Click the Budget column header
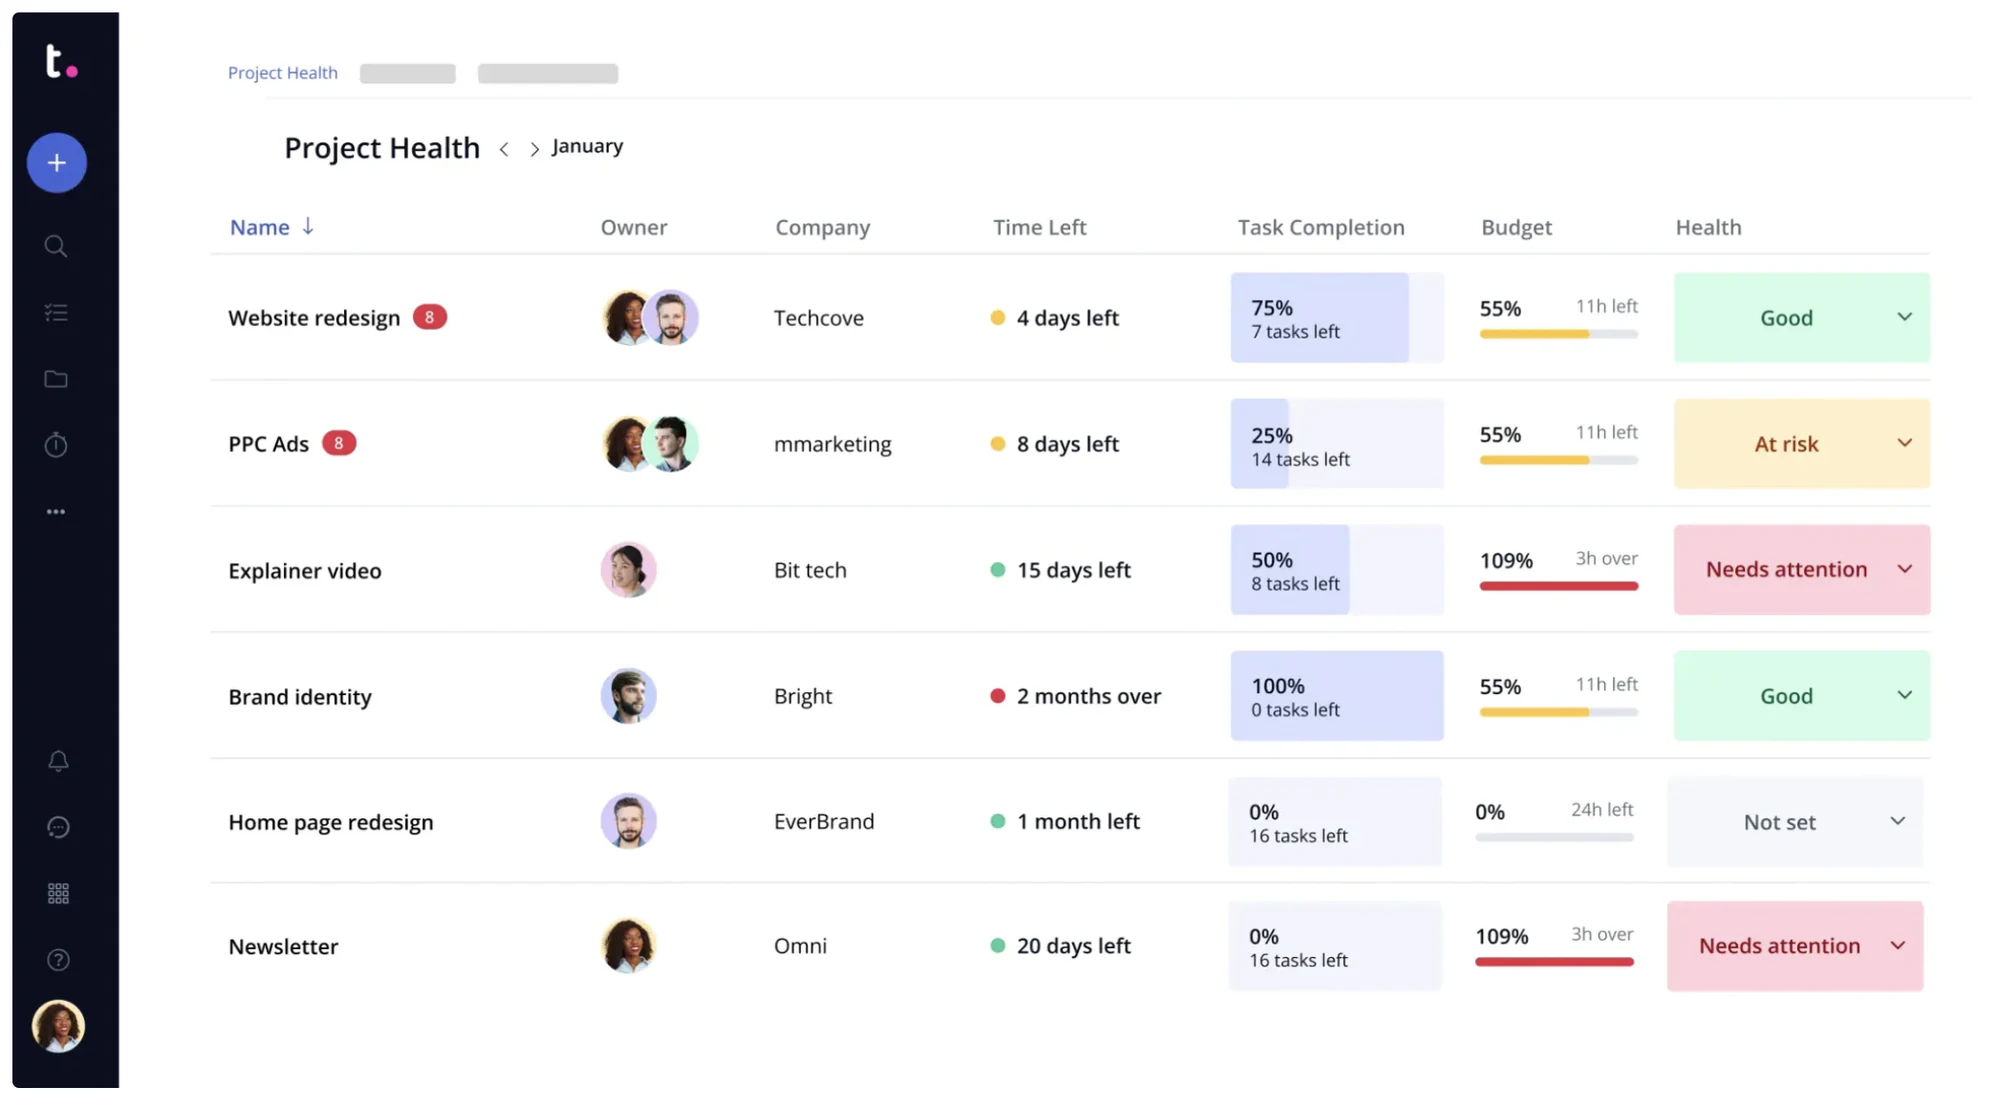This screenshot has height=1109, width=2000. (x=1517, y=227)
